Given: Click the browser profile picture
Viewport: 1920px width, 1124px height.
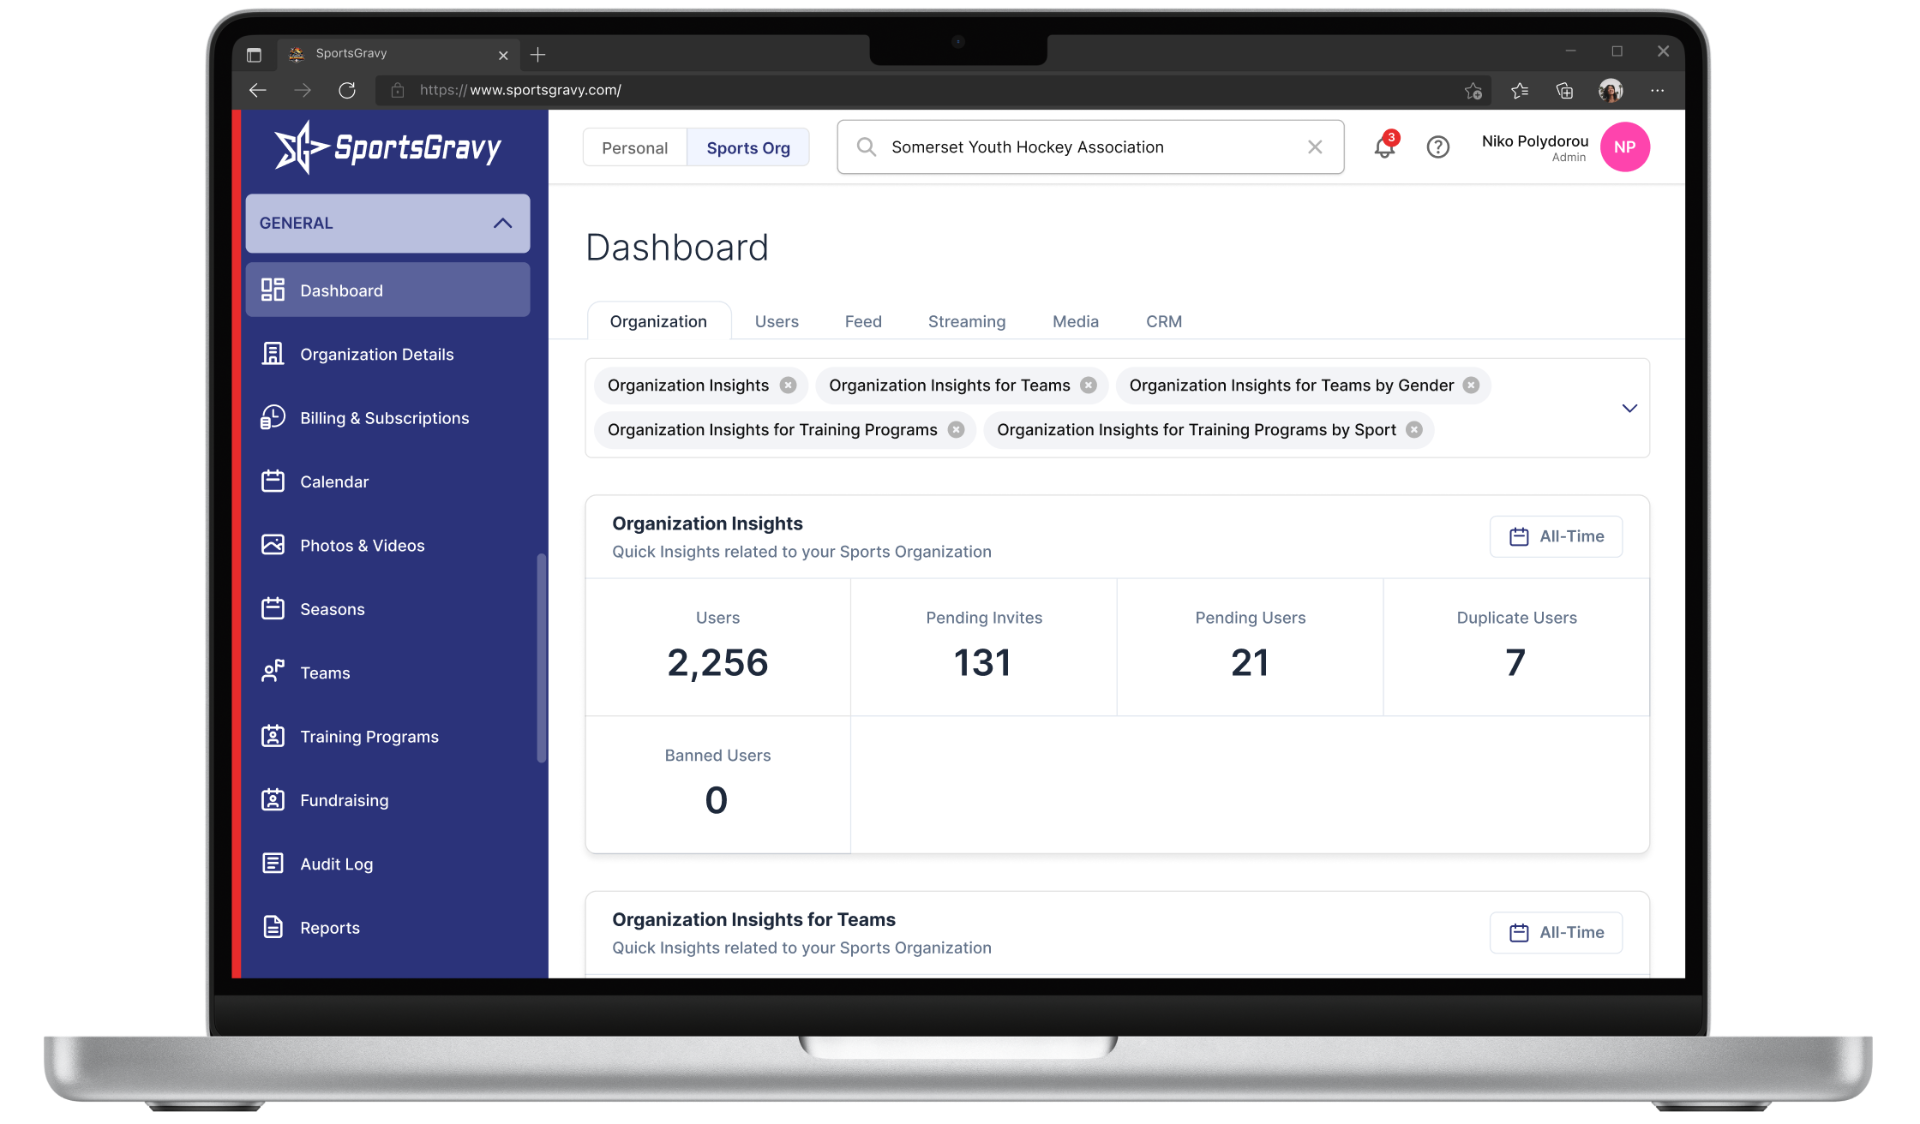Looking at the screenshot, I should [1610, 91].
